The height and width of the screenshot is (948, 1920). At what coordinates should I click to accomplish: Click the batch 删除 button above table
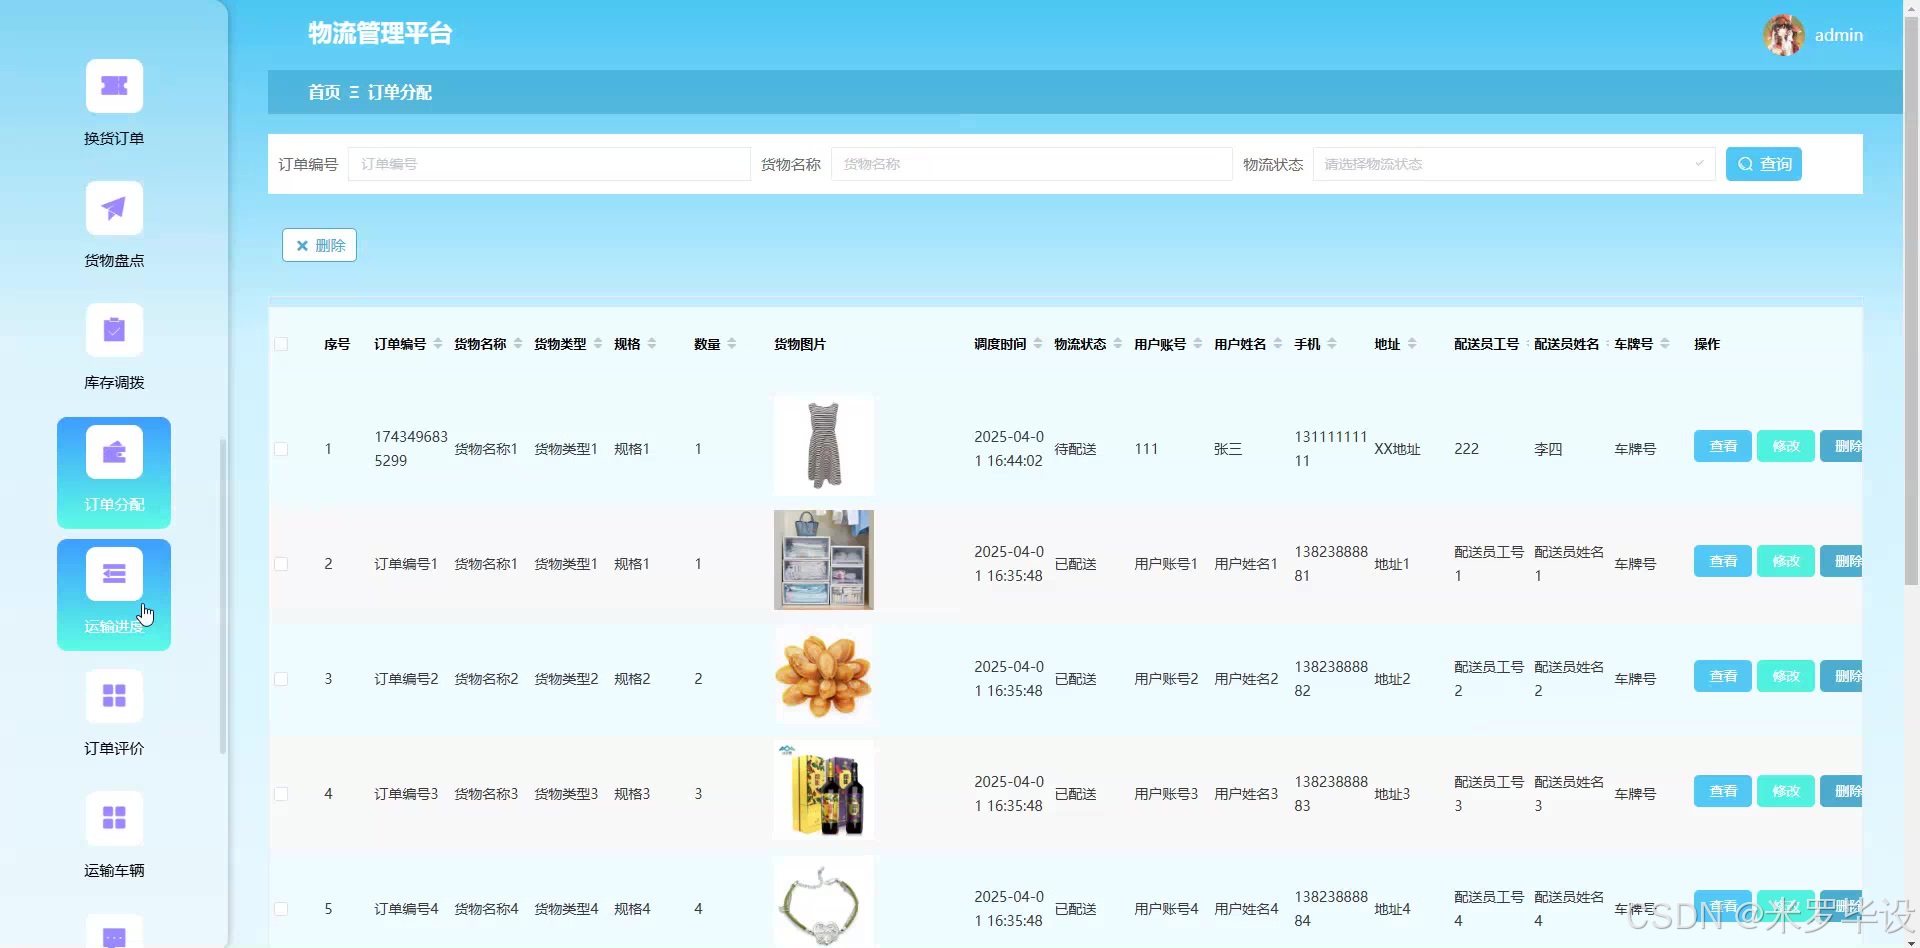pos(319,245)
